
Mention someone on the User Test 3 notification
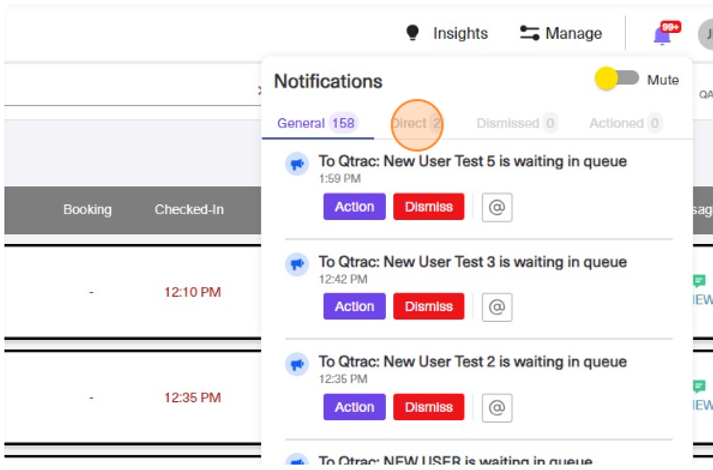[x=497, y=307]
